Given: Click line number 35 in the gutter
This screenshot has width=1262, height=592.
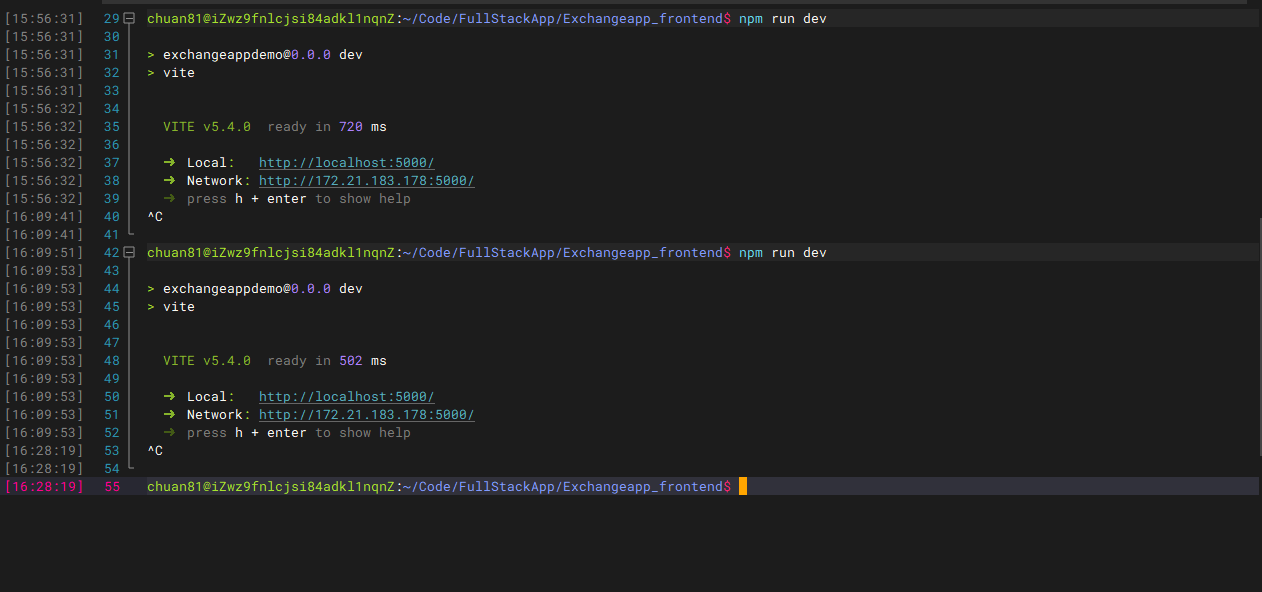Looking at the screenshot, I should tap(112, 127).
